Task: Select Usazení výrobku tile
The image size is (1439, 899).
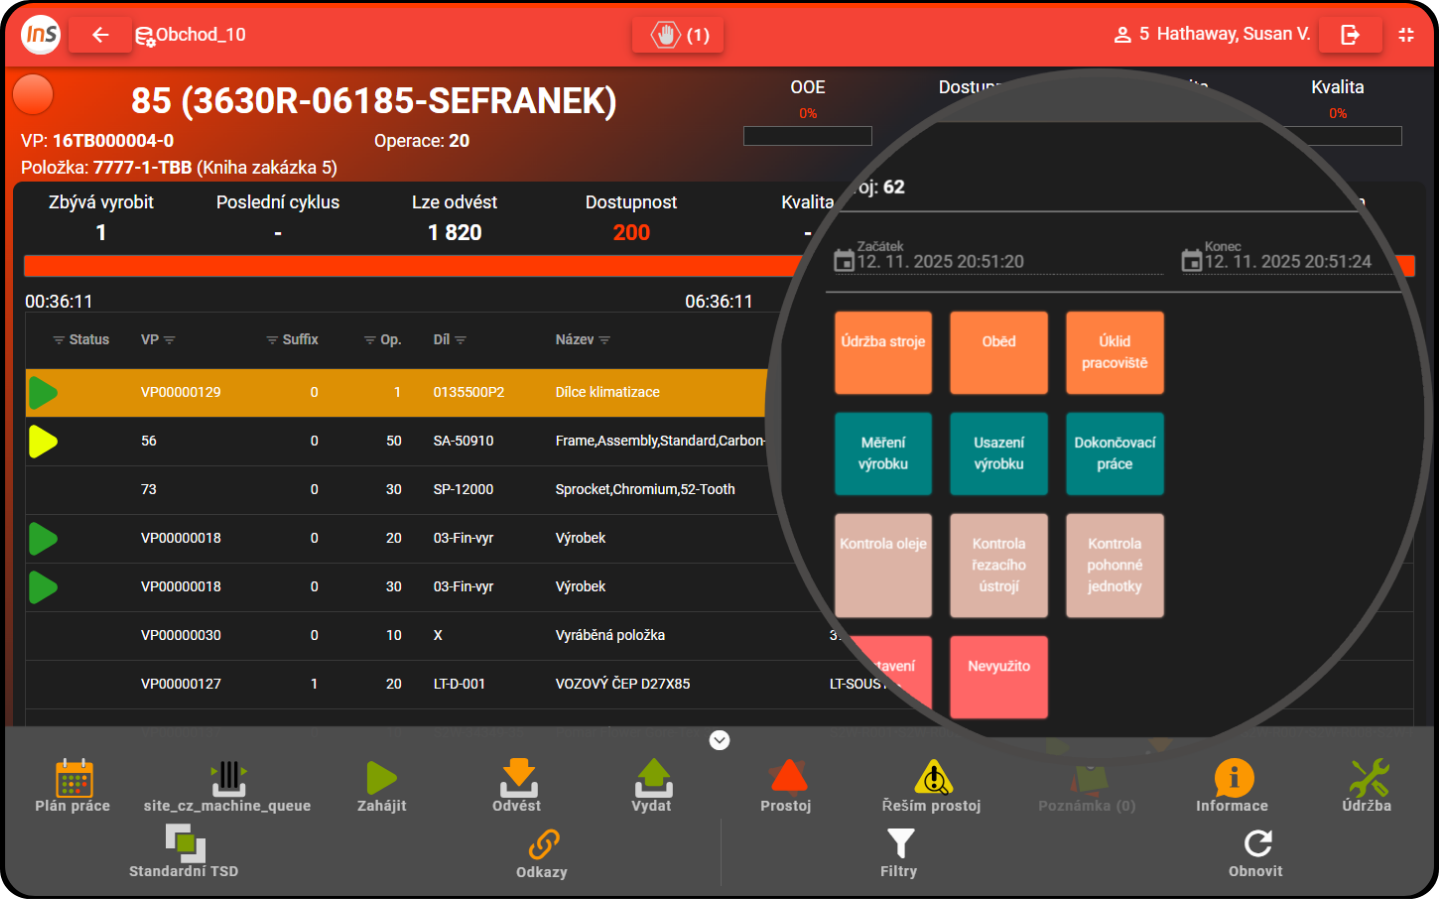Action: tap(999, 454)
